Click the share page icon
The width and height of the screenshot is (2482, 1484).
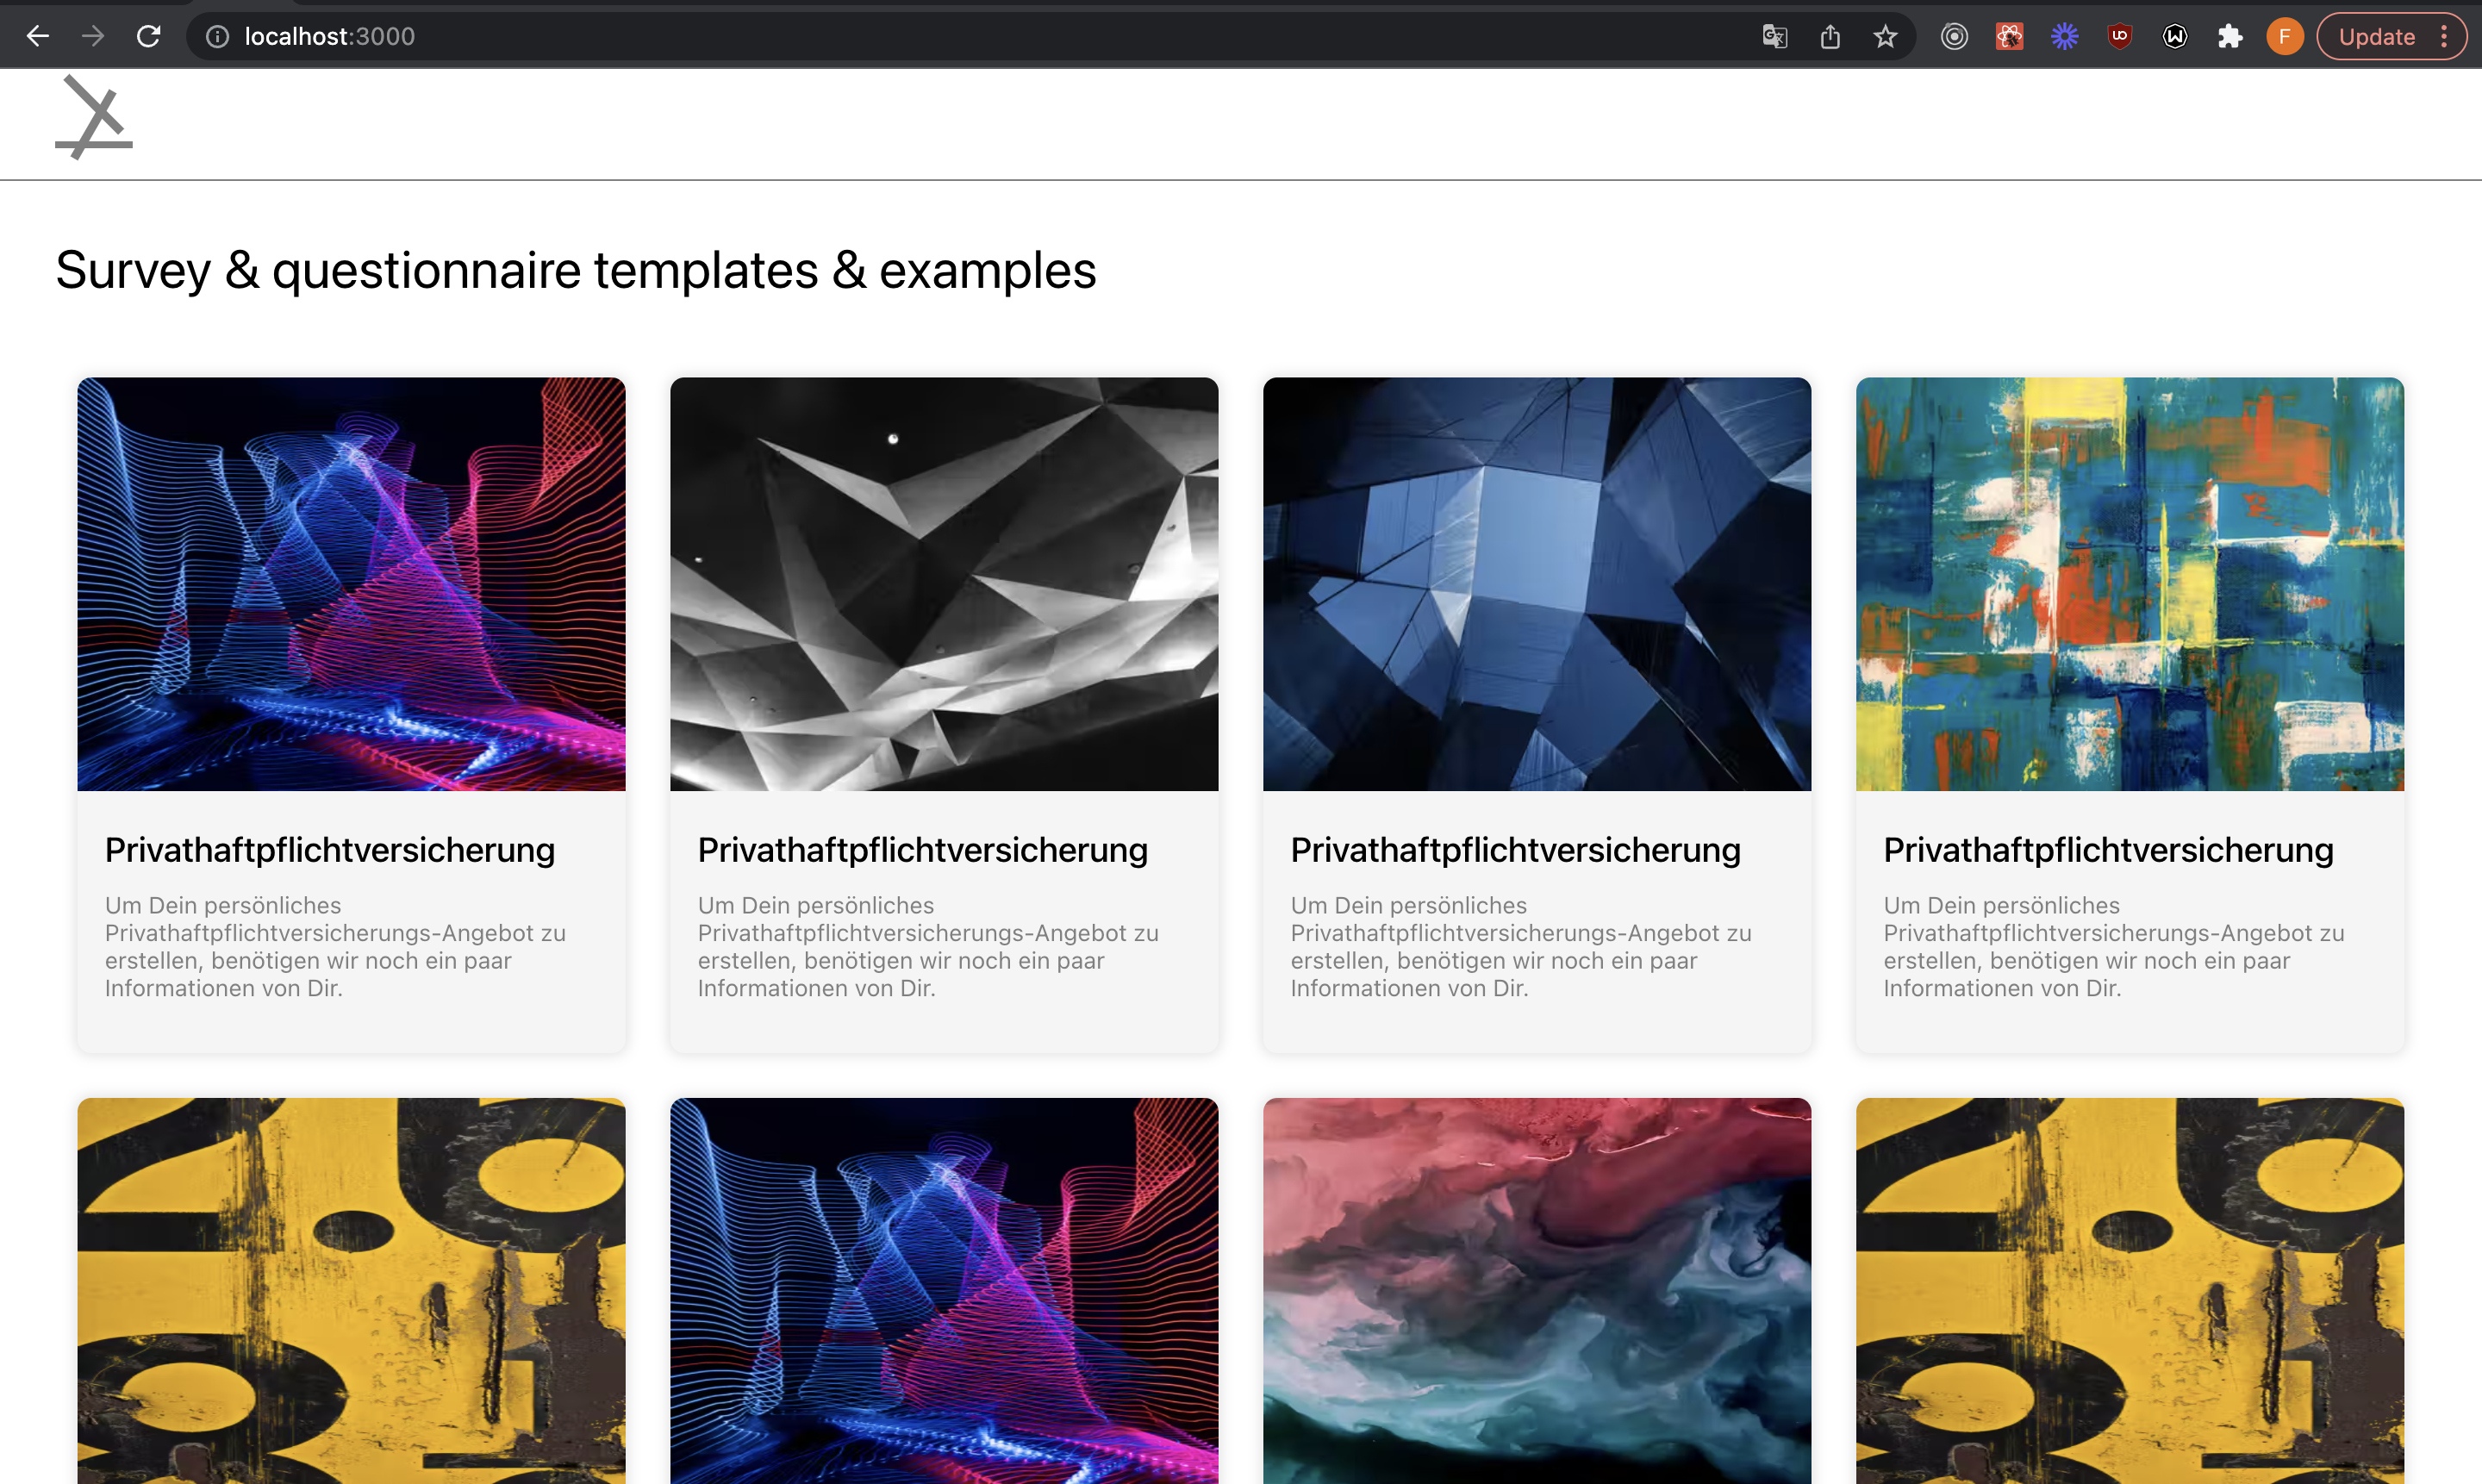[x=1829, y=37]
